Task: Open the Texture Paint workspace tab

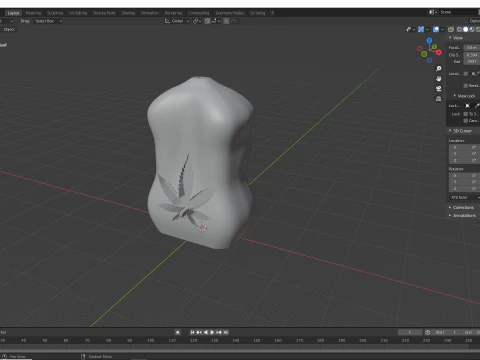Action: click(x=104, y=13)
